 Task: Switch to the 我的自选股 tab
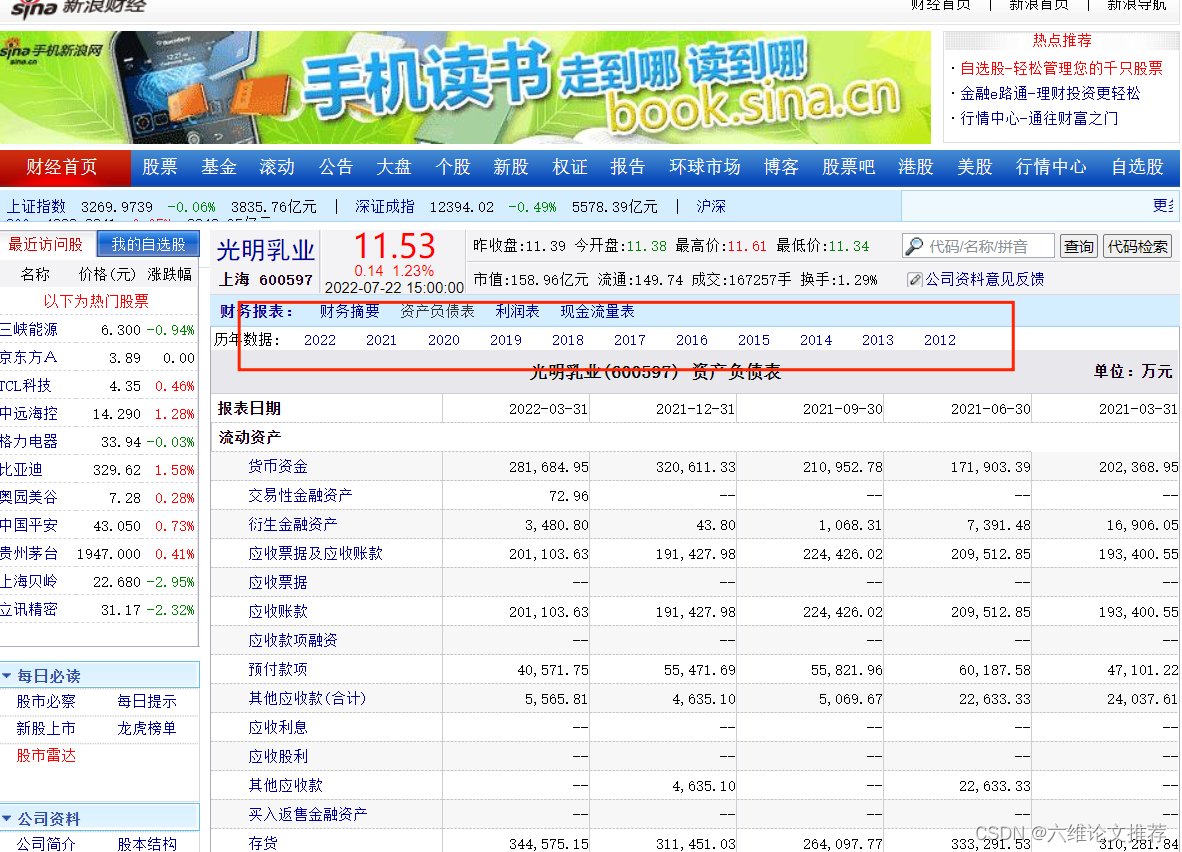(x=149, y=244)
